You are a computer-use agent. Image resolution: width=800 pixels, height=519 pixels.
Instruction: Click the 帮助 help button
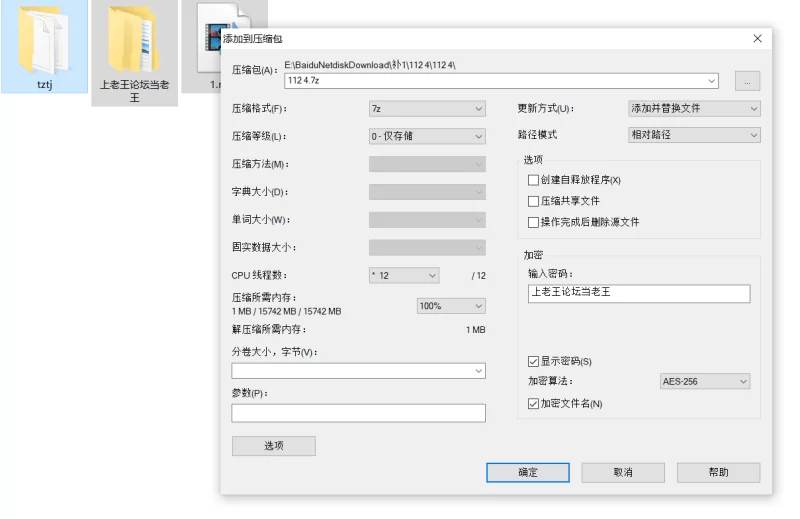[718, 473]
